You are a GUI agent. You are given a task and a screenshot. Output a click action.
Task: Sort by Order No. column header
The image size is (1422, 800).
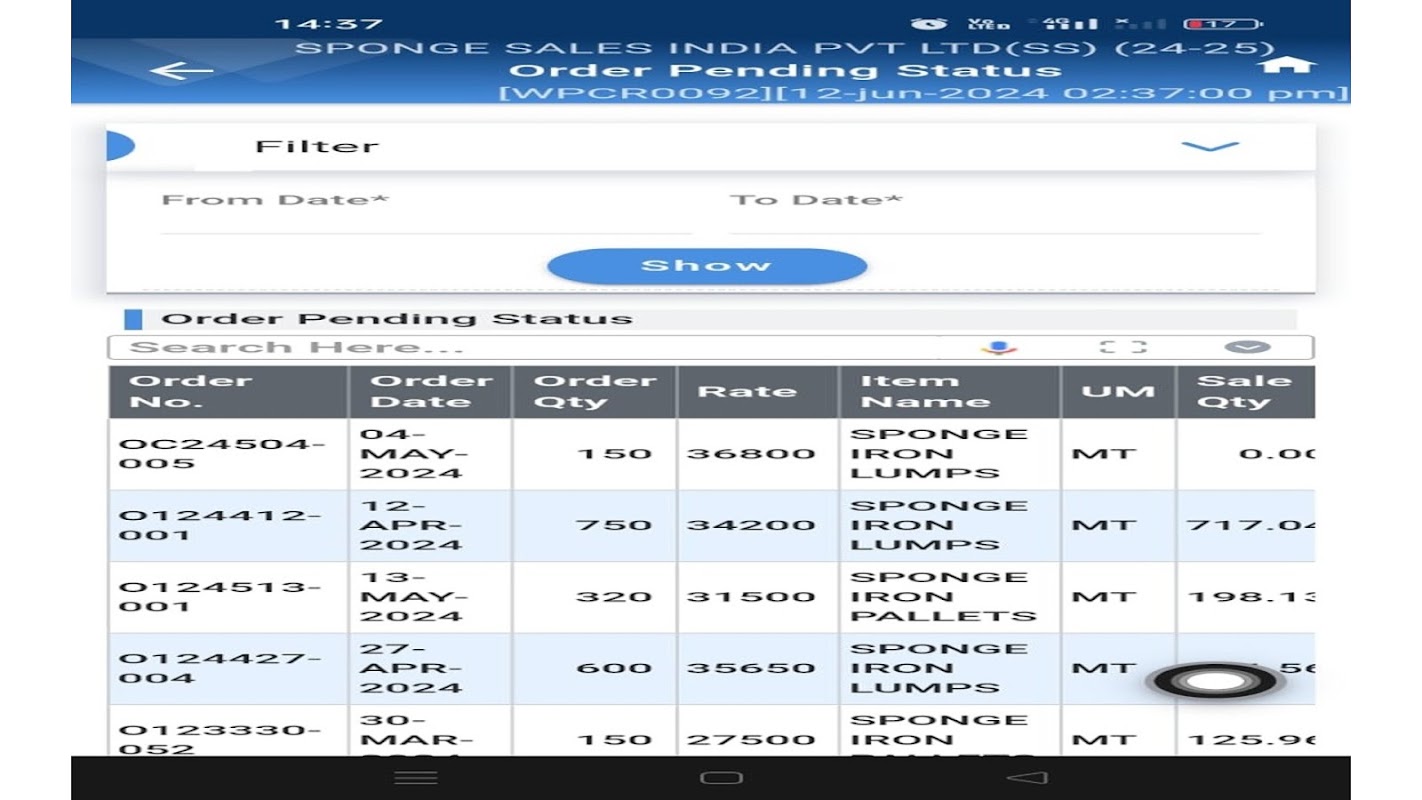click(228, 392)
